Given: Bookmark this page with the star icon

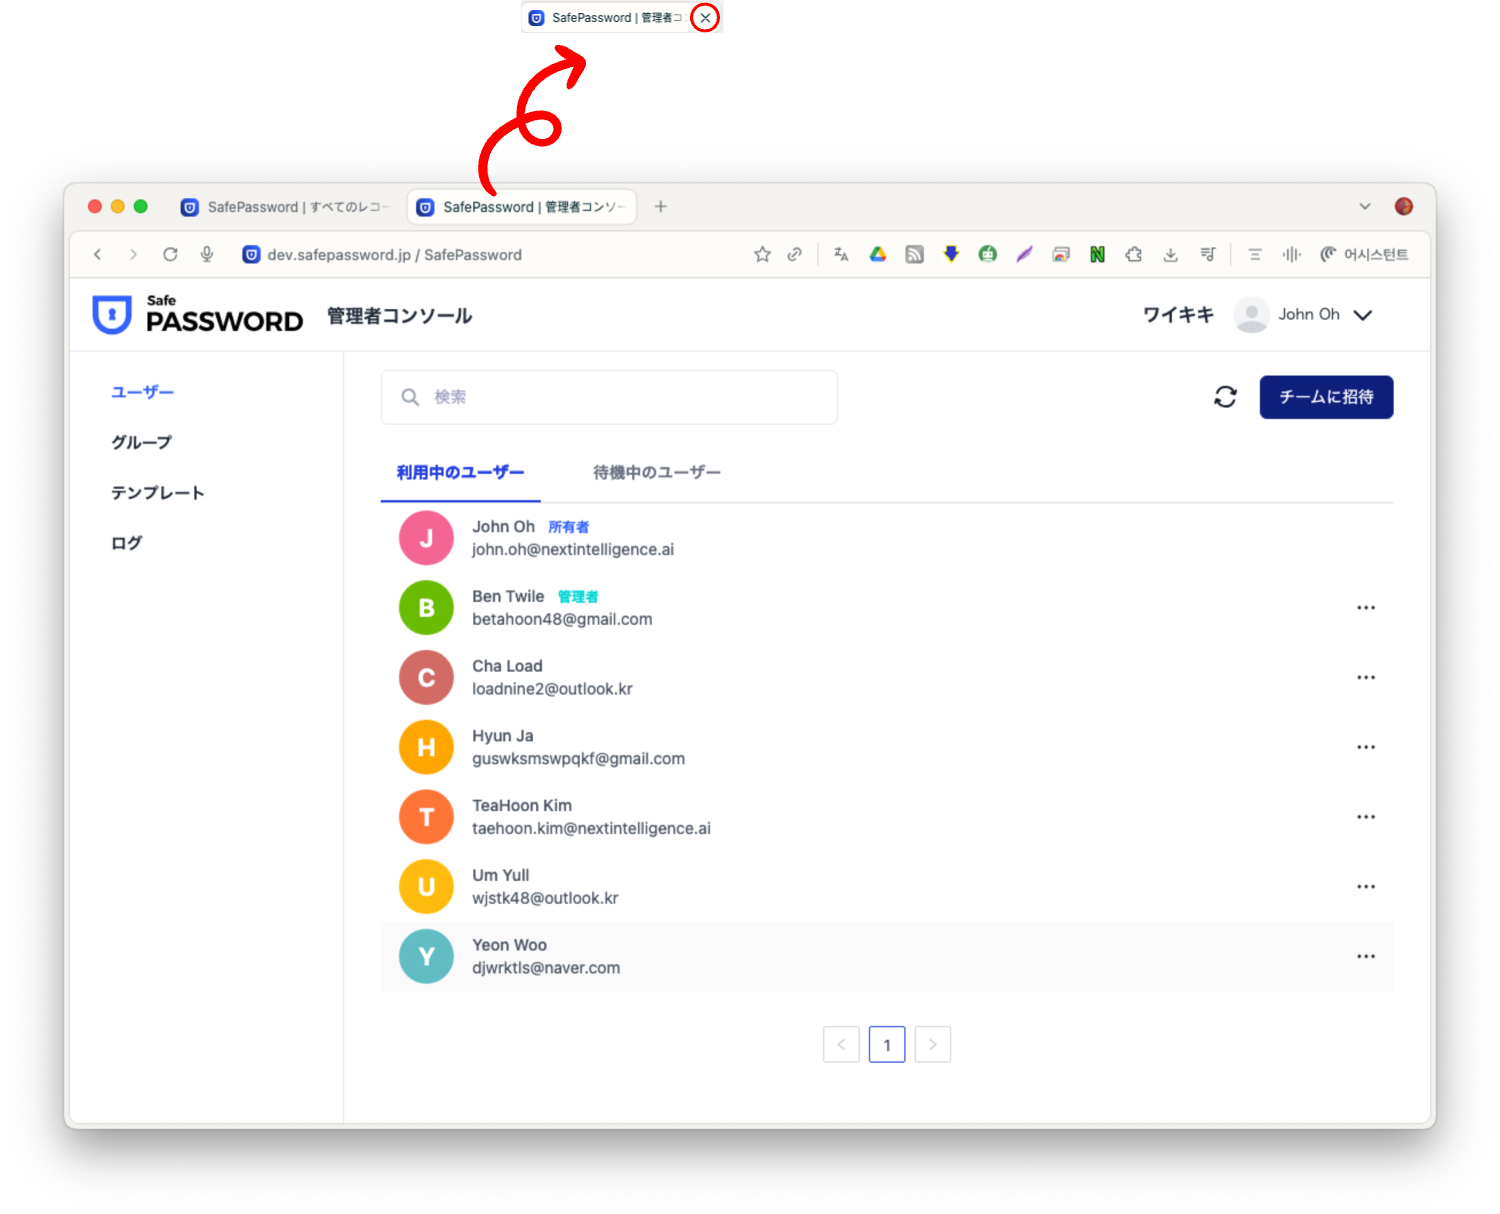Looking at the screenshot, I should (762, 255).
